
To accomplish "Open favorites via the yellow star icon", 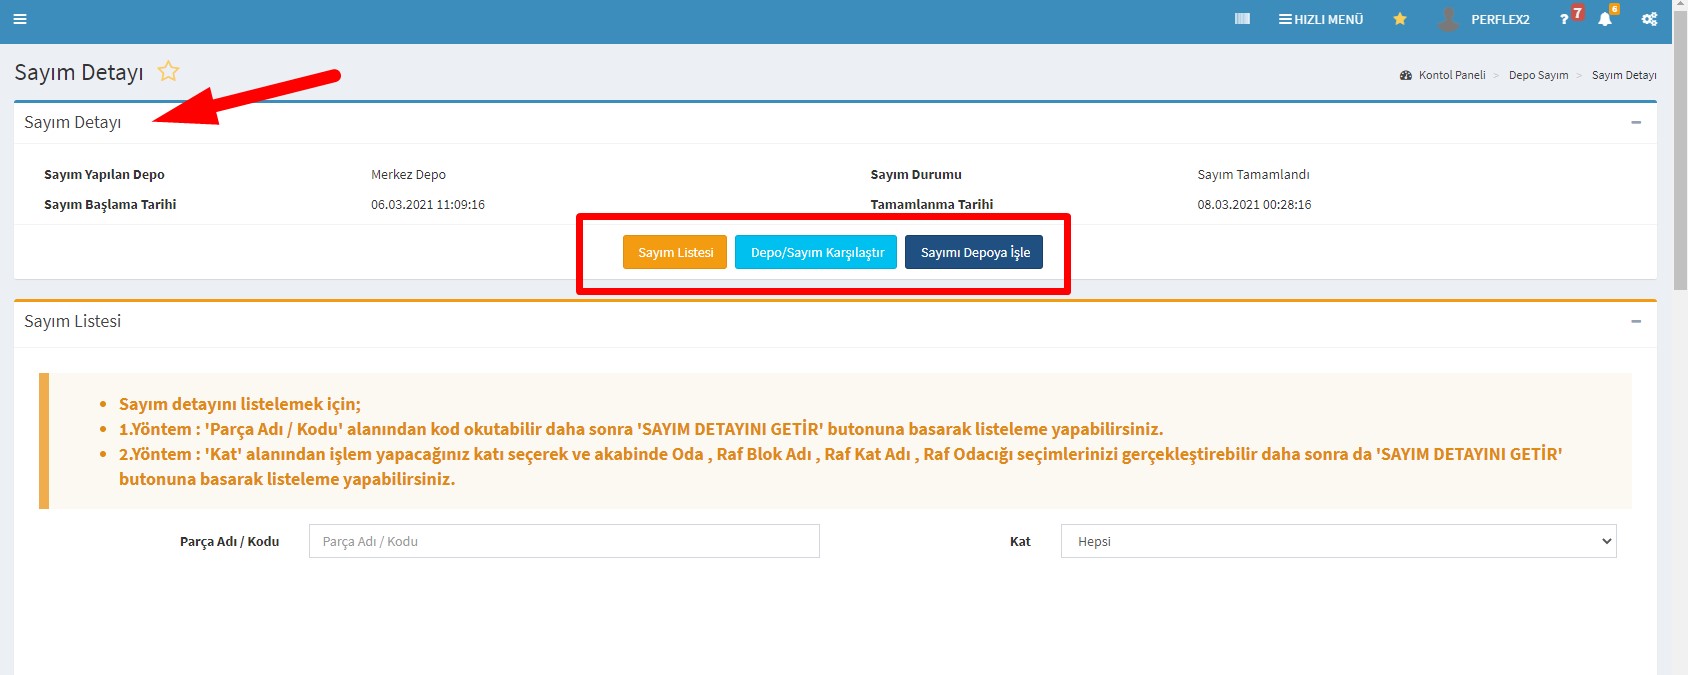I will [x=1400, y=19].
